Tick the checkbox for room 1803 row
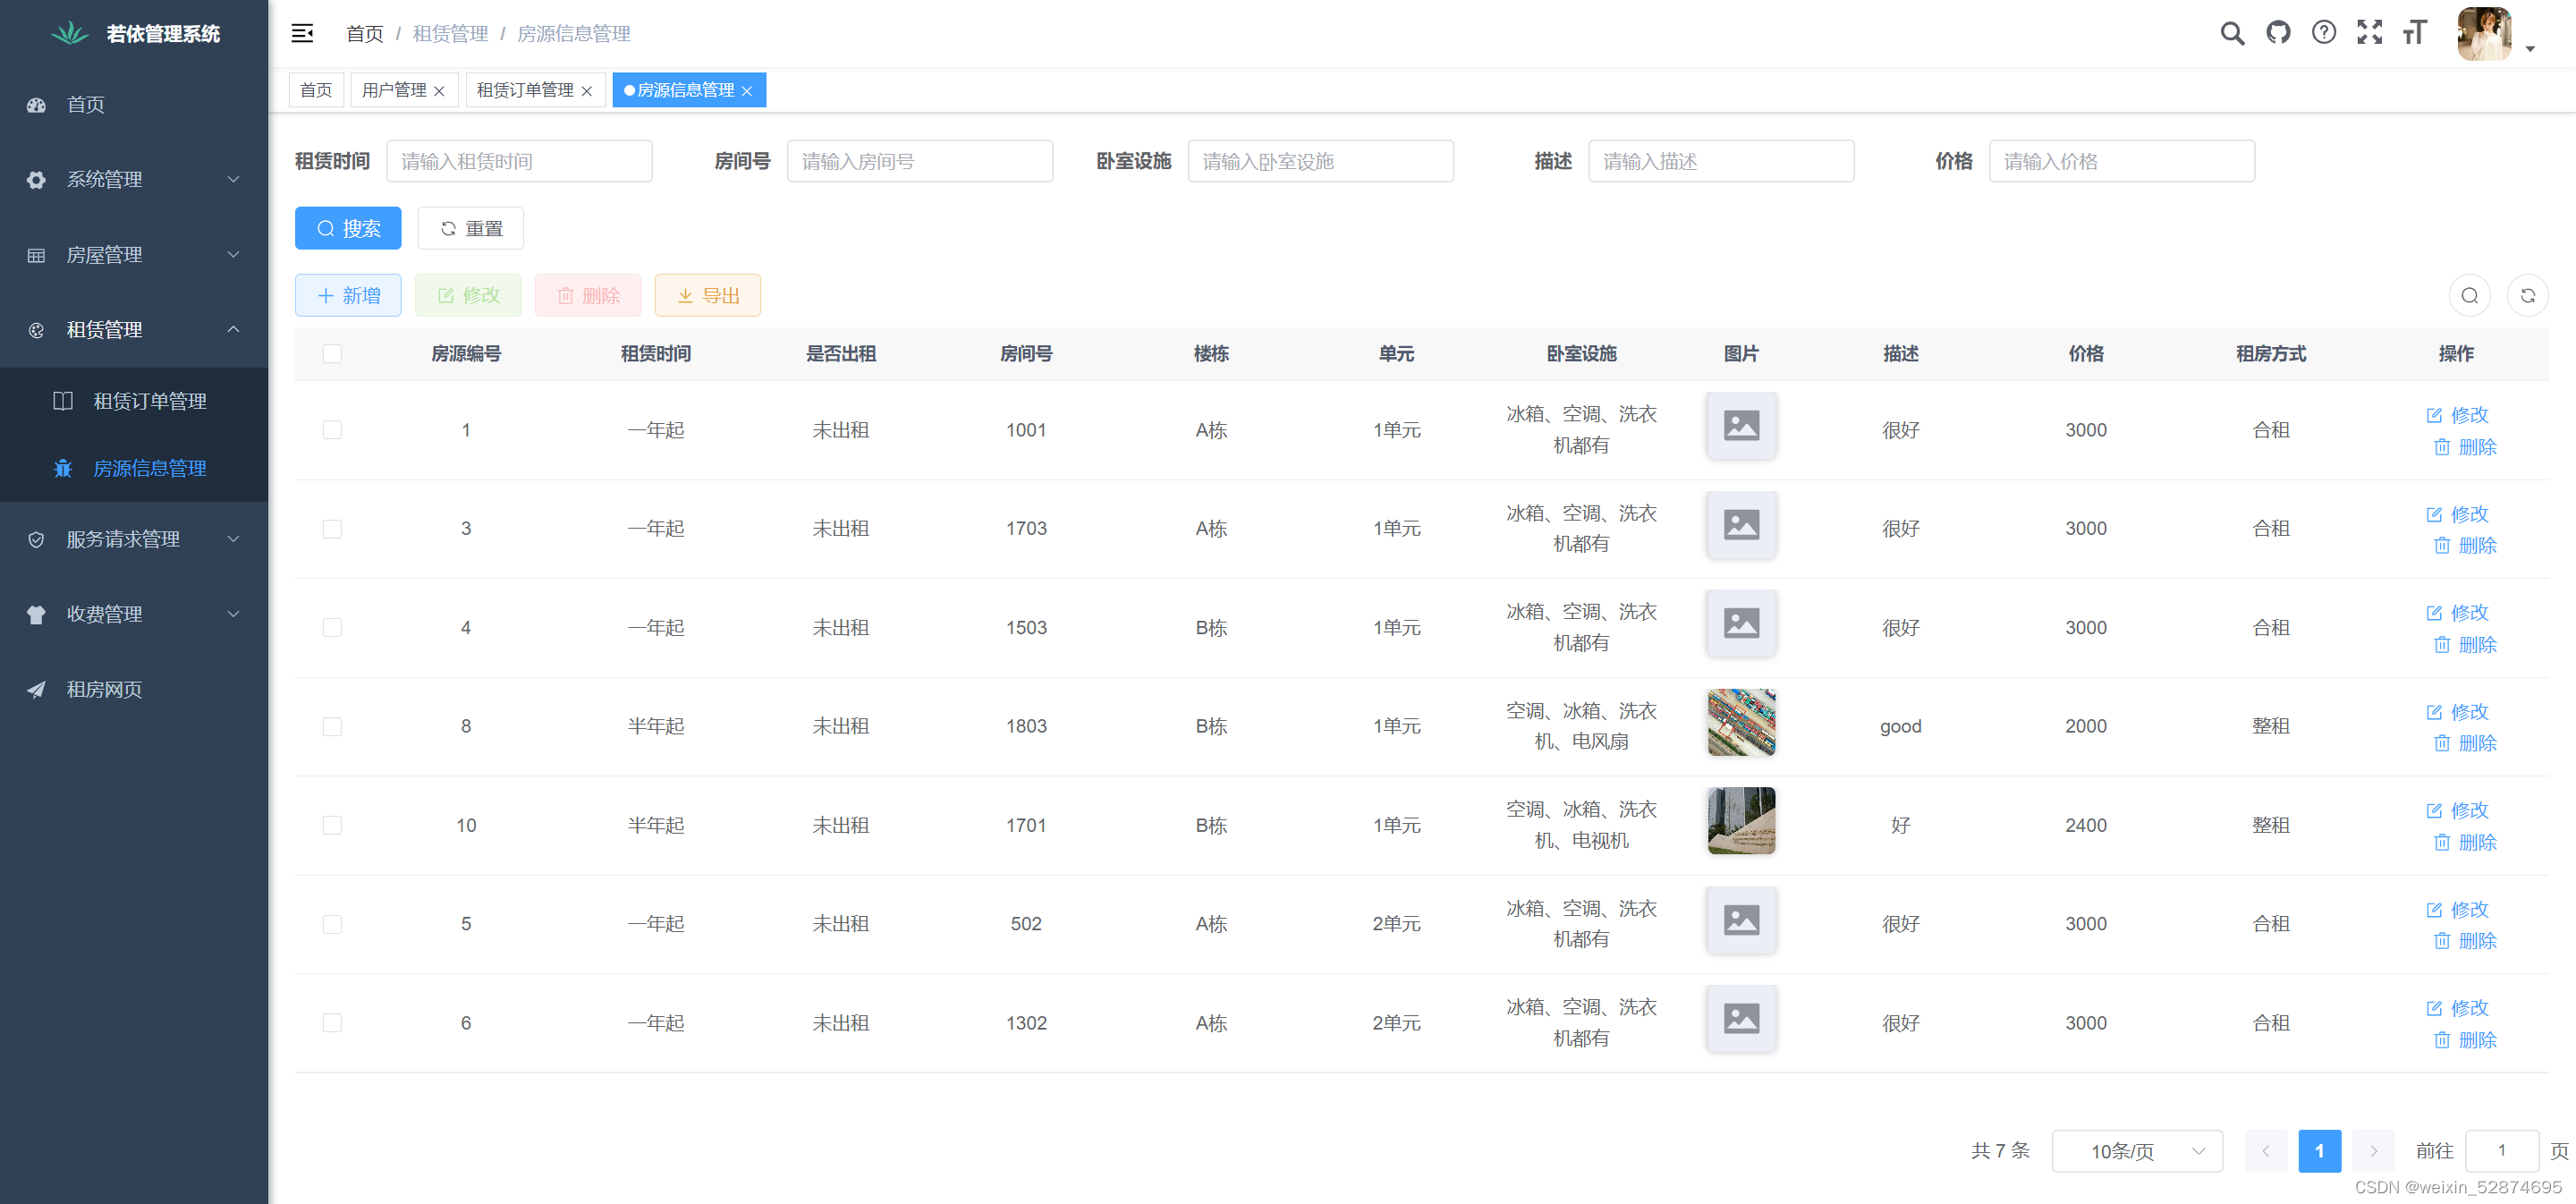 pyautogui.click(x=332, y=727)
